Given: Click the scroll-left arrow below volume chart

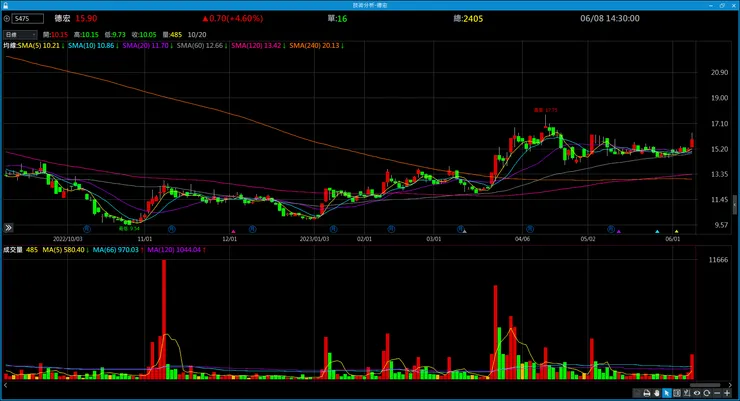Looking at the screenshot, I should pyautogui.click(x=5, y=385).
